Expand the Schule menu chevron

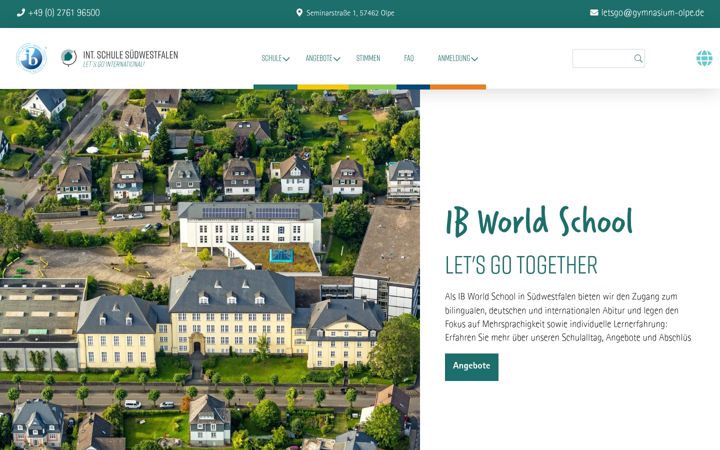pyautogui.click(x=286, y=59)
